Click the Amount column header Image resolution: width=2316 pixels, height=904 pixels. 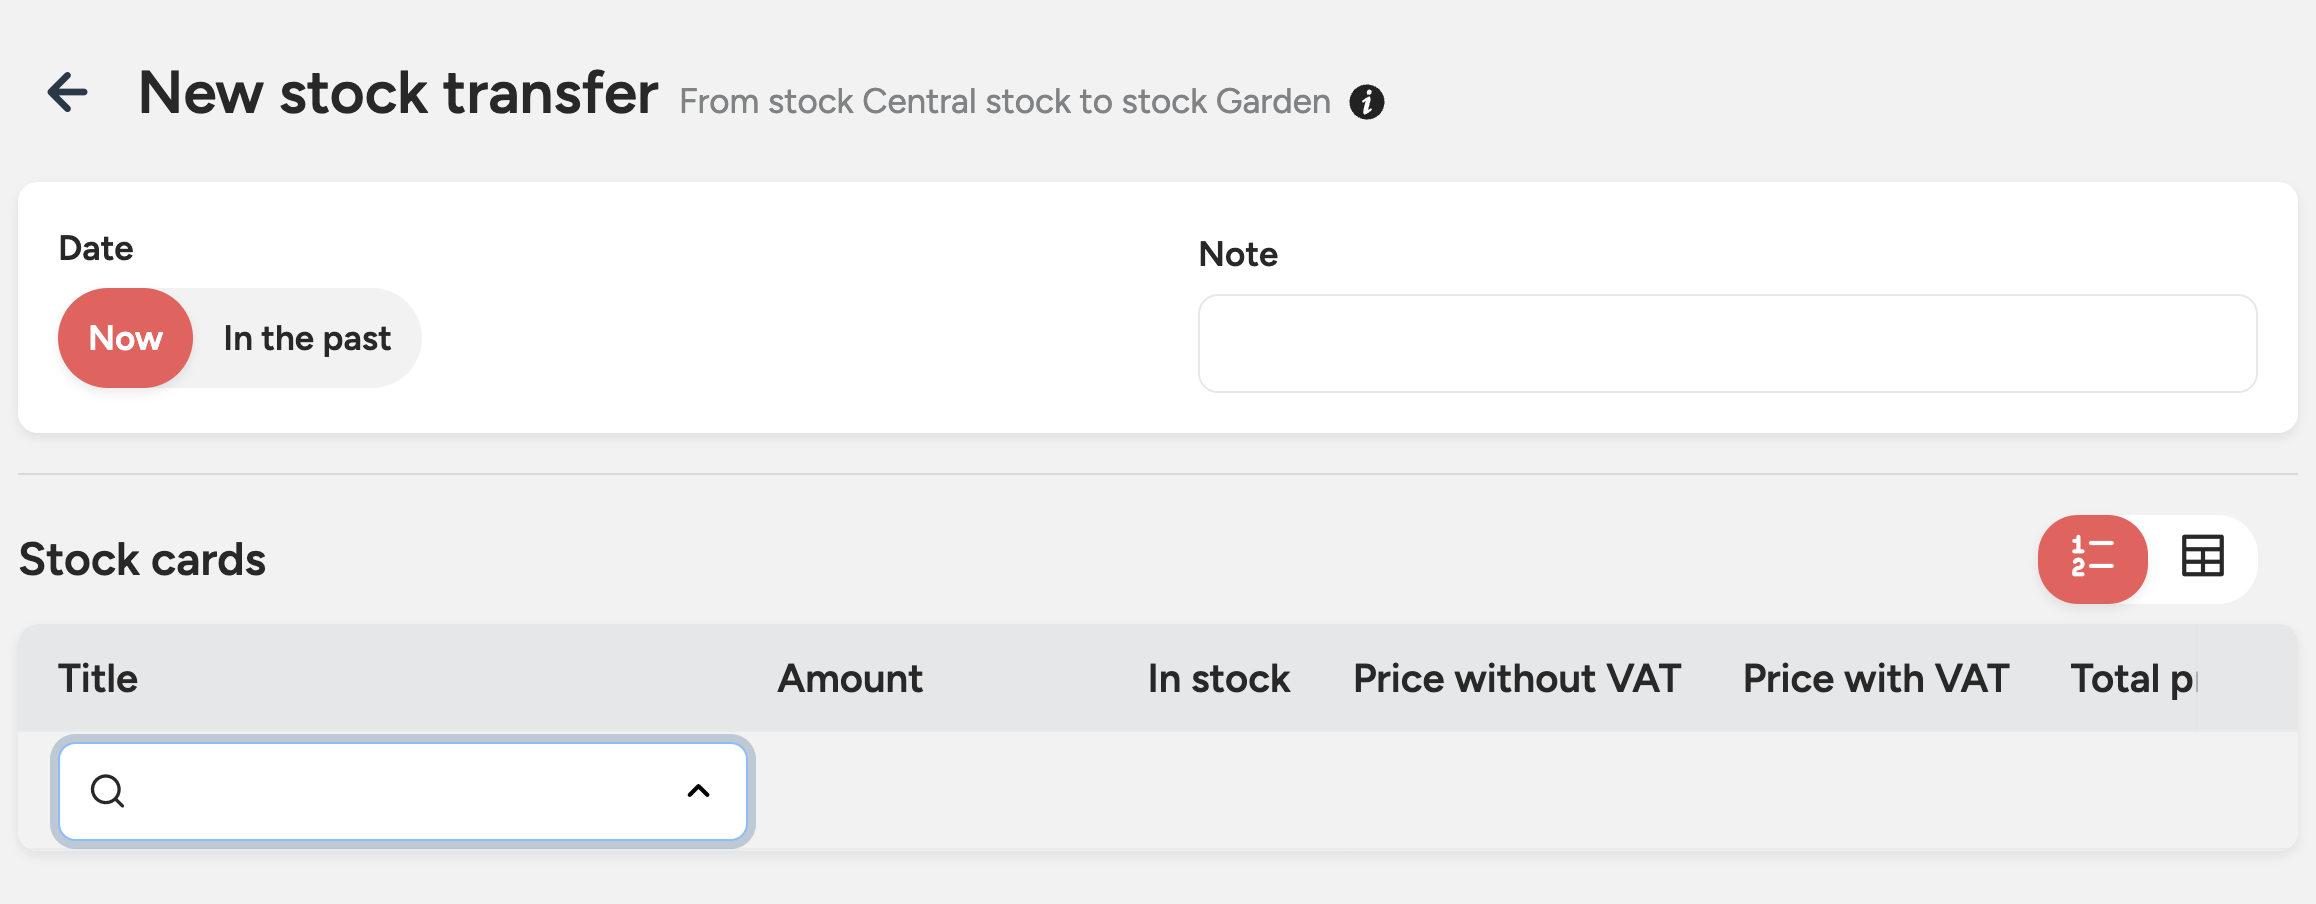(850, 679)
